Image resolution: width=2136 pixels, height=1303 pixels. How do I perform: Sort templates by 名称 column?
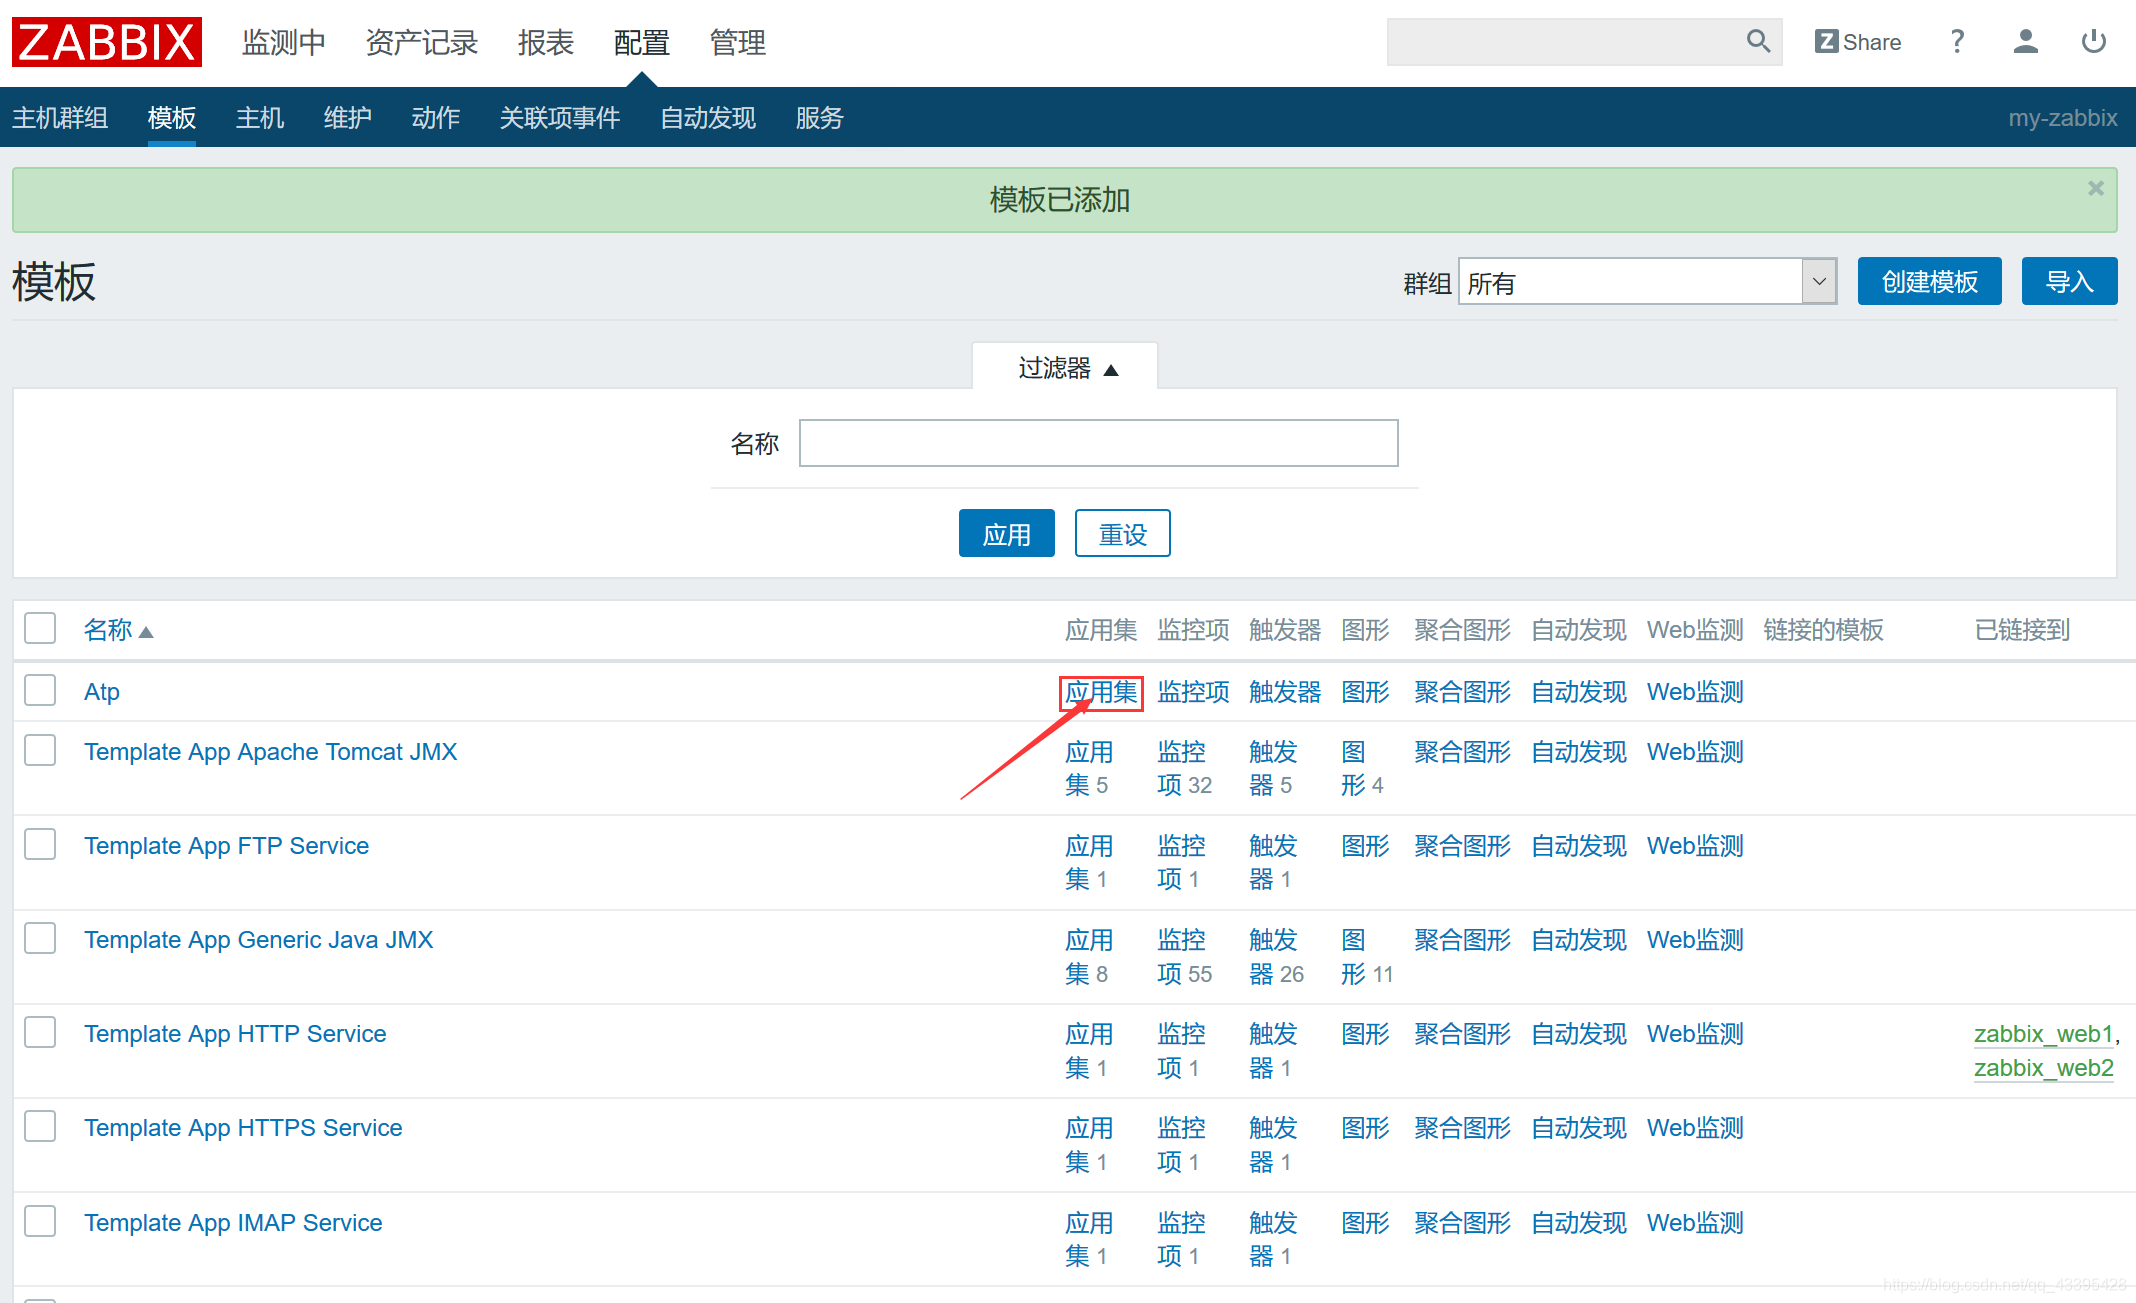coord(118,630)
